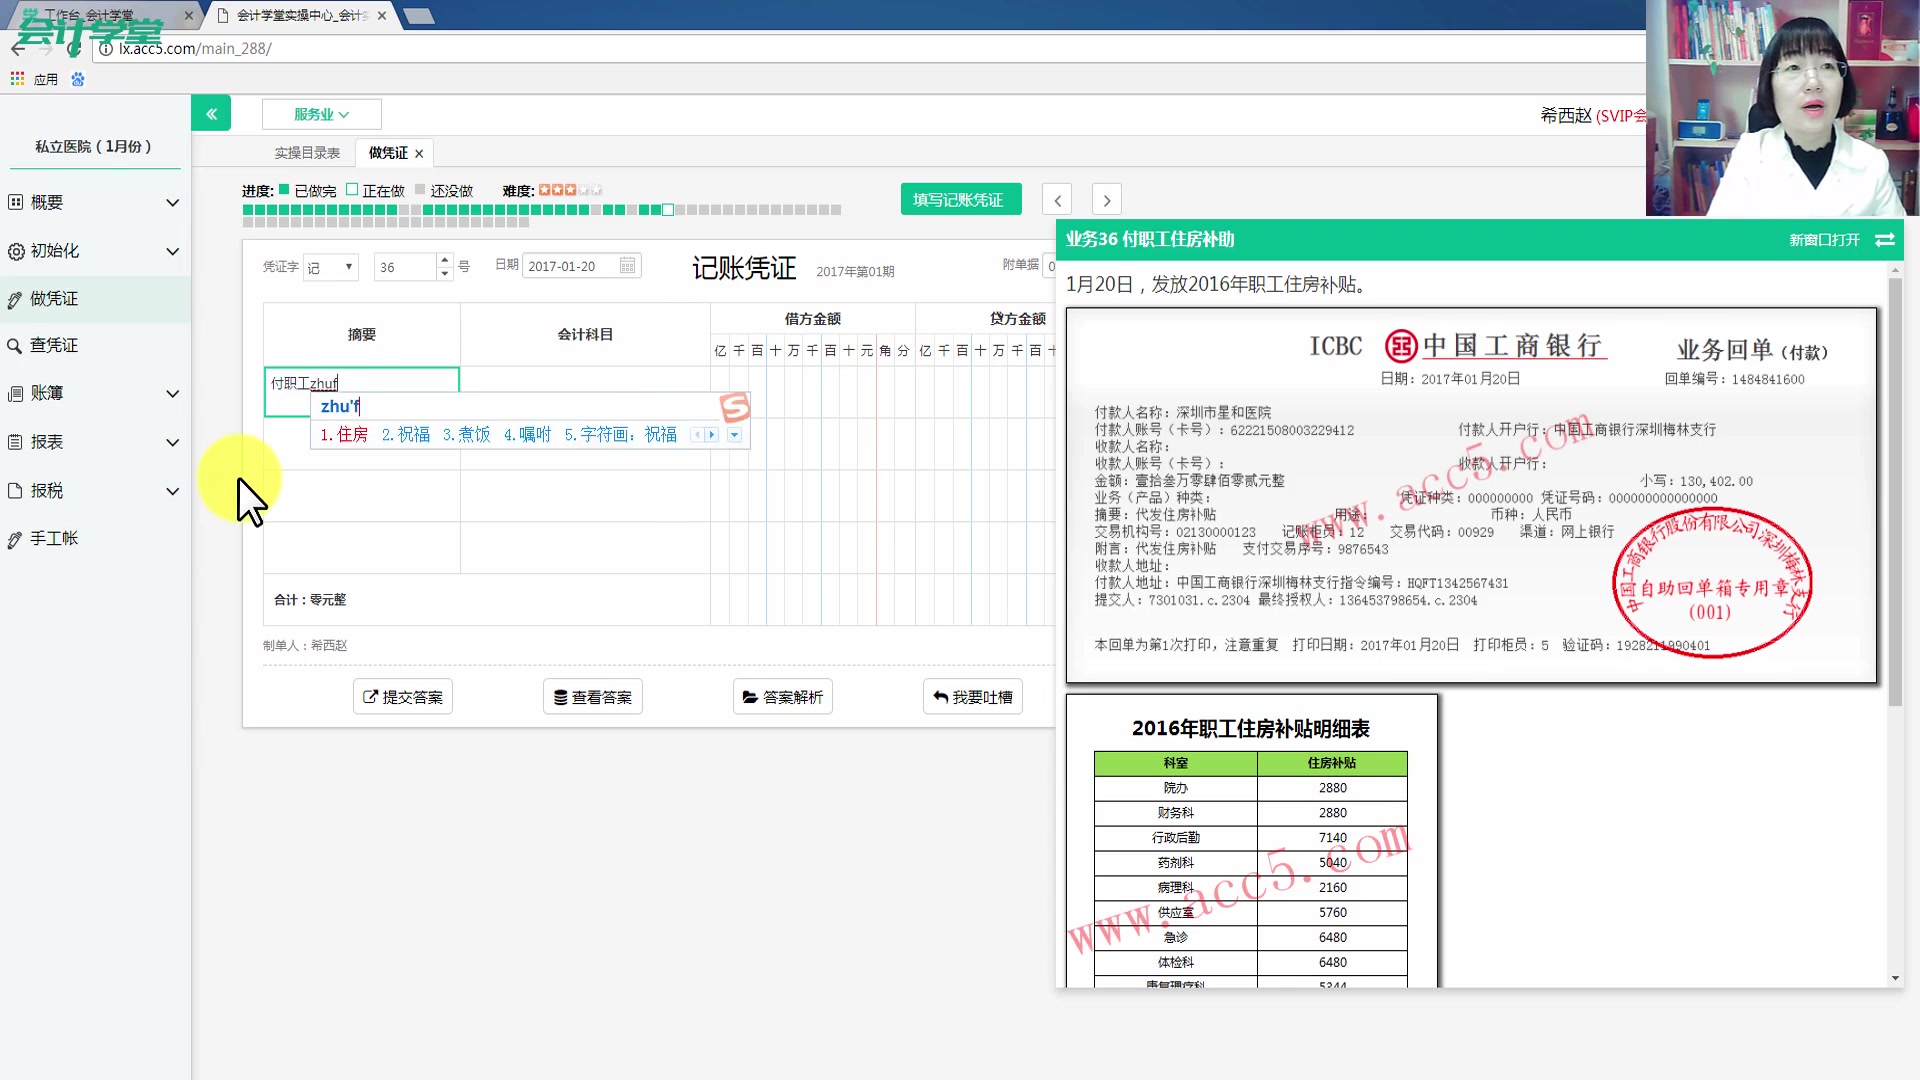Click the 填写记账凭证 green button

(960, 199)
